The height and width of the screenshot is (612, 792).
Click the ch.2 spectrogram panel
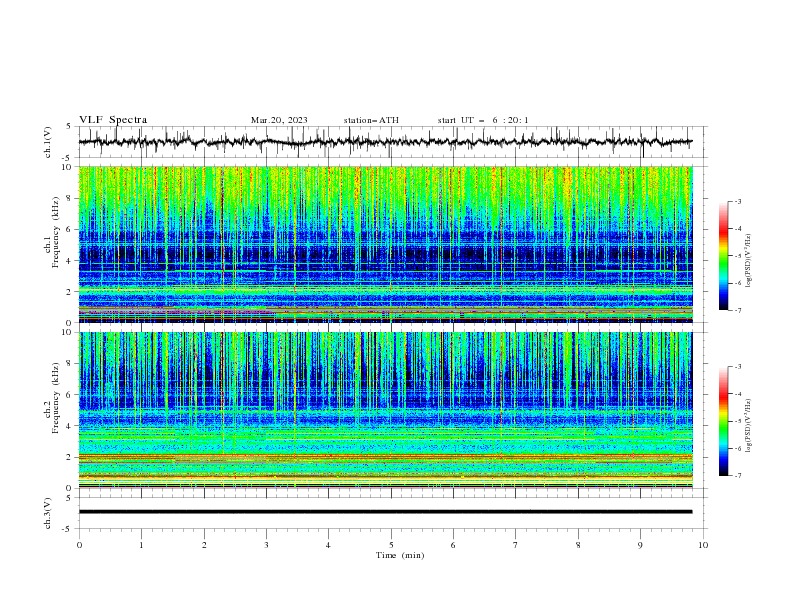coord(385,410)
